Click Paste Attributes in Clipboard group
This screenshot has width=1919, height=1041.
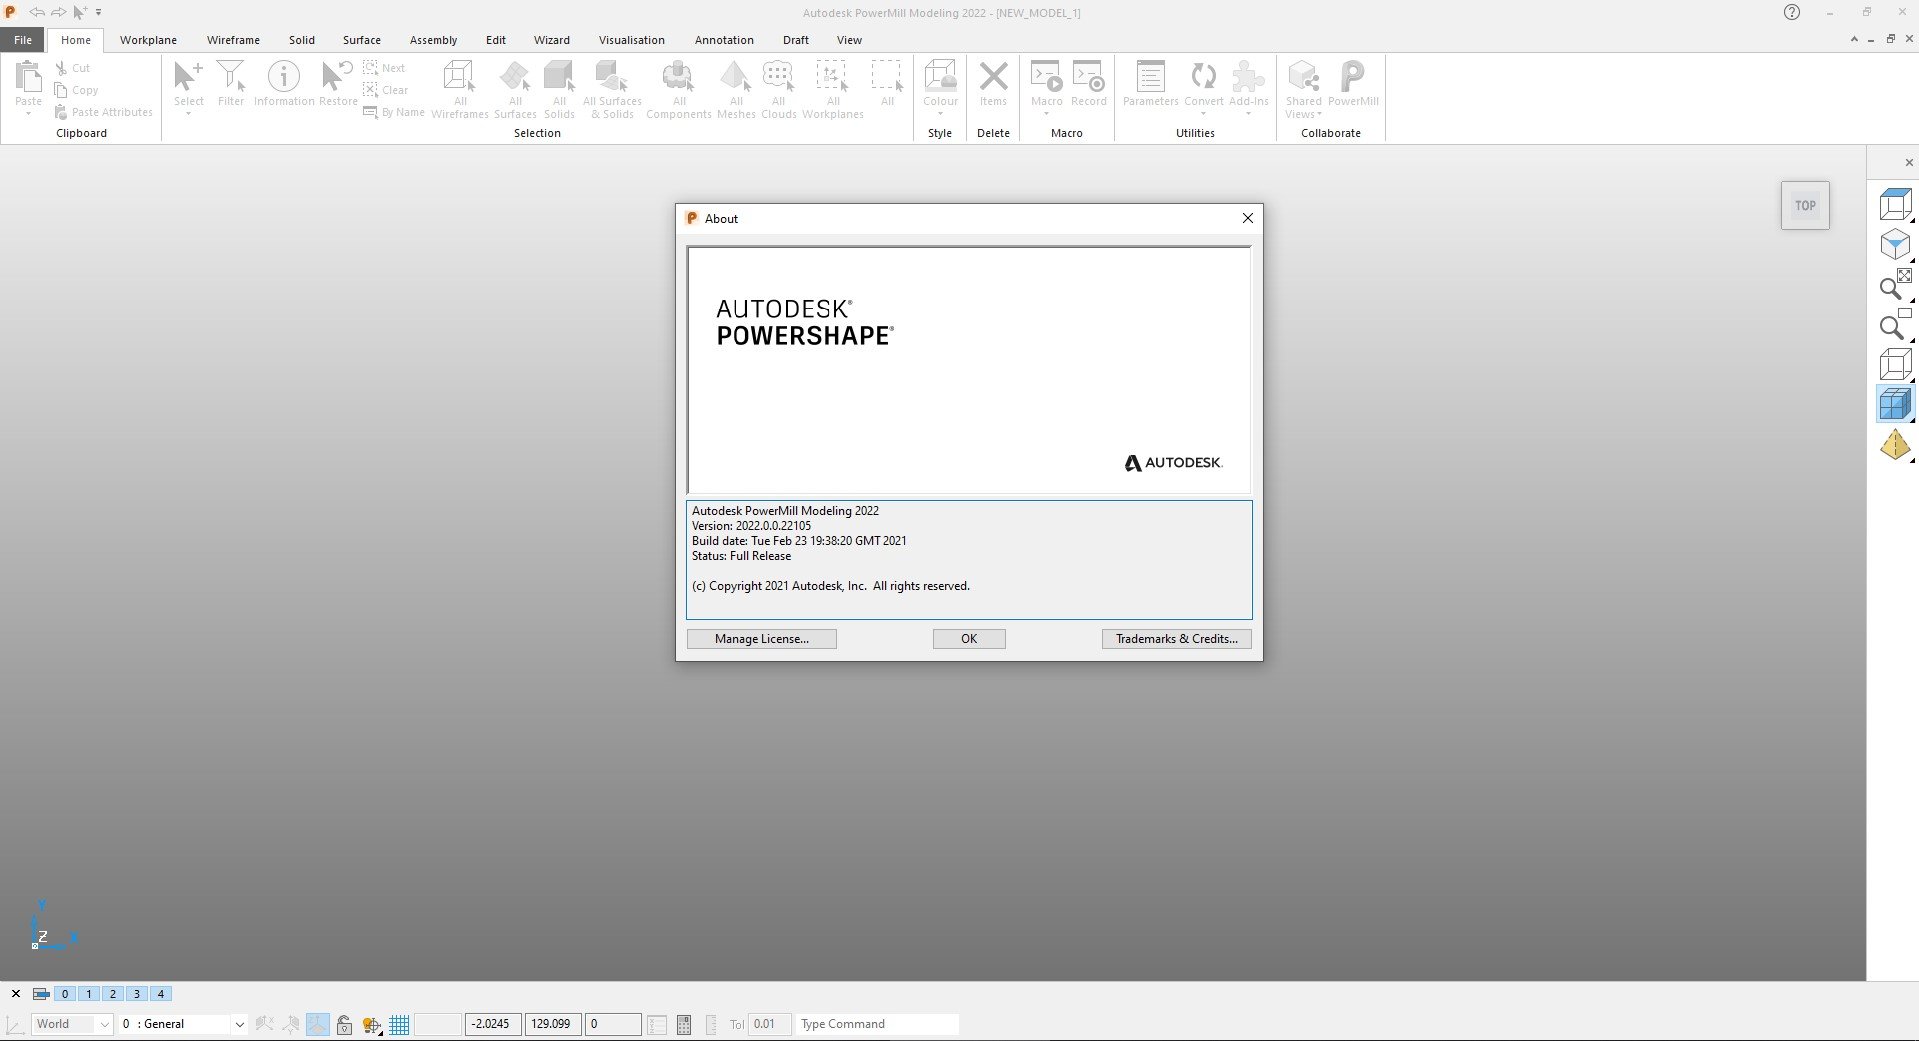pos(104,112)
